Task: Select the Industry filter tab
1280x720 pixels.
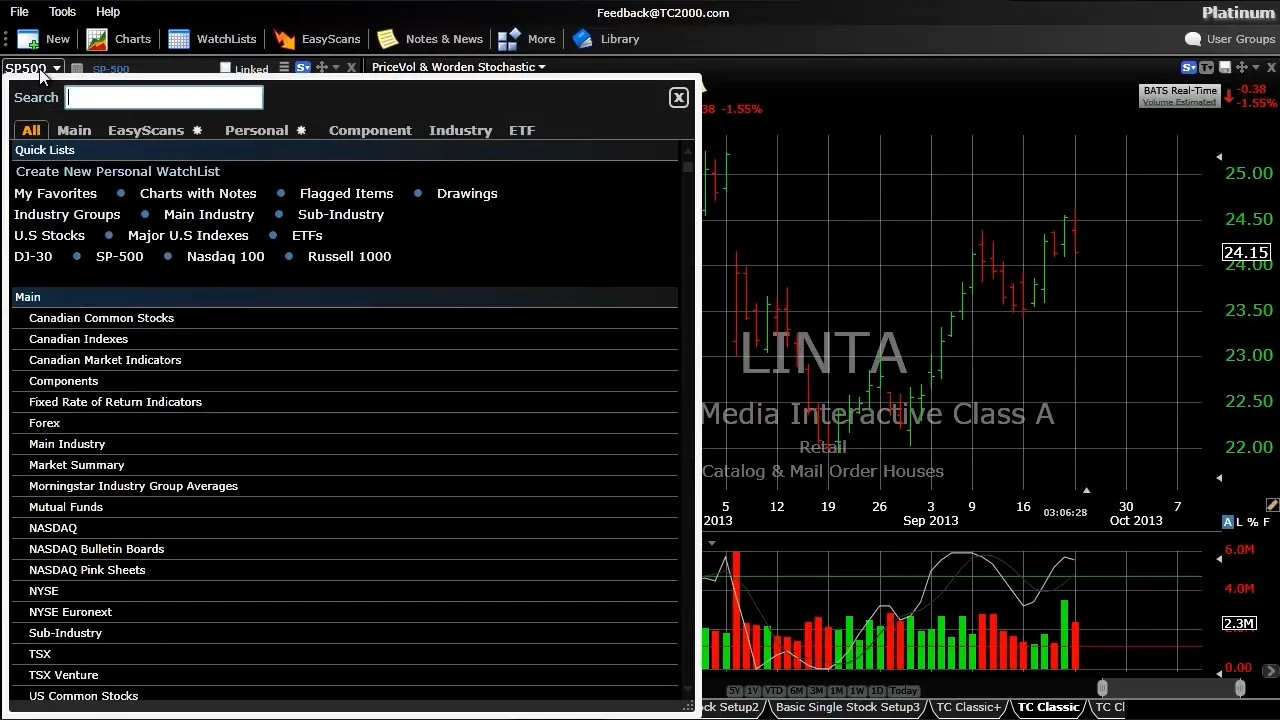Action: click(460, 130)
